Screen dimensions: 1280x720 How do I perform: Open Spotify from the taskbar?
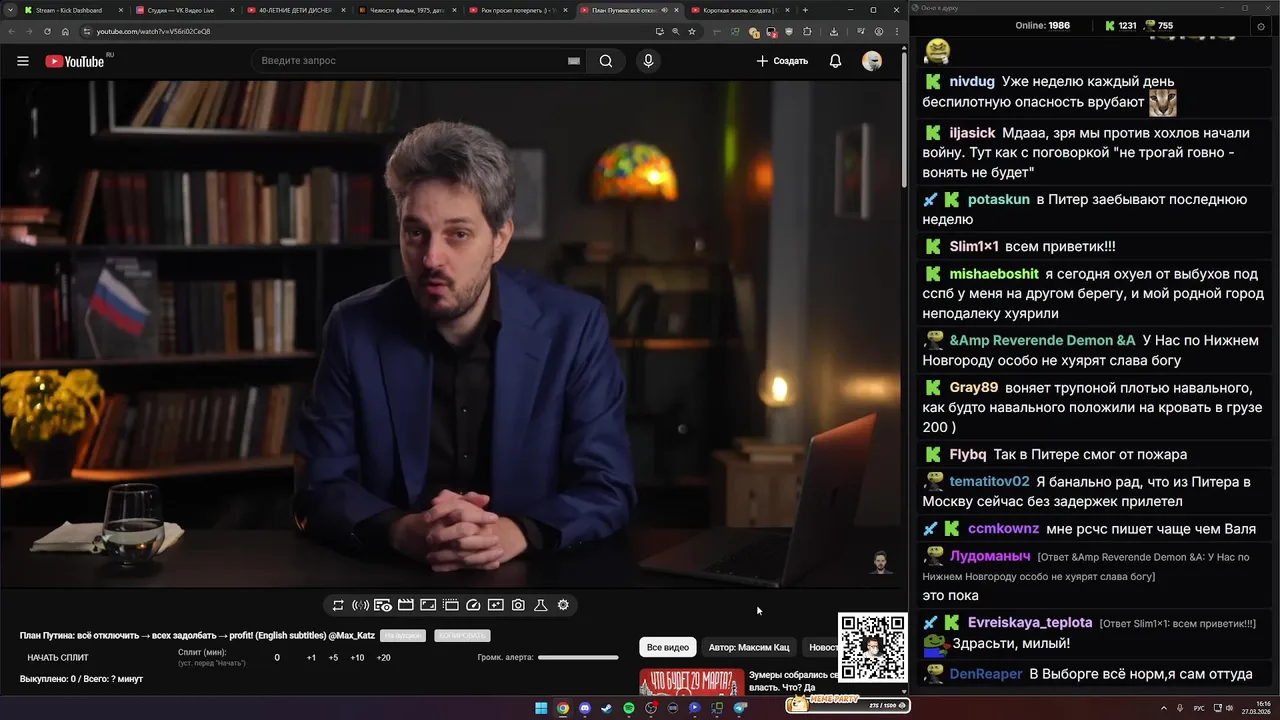tap(629, 708)
